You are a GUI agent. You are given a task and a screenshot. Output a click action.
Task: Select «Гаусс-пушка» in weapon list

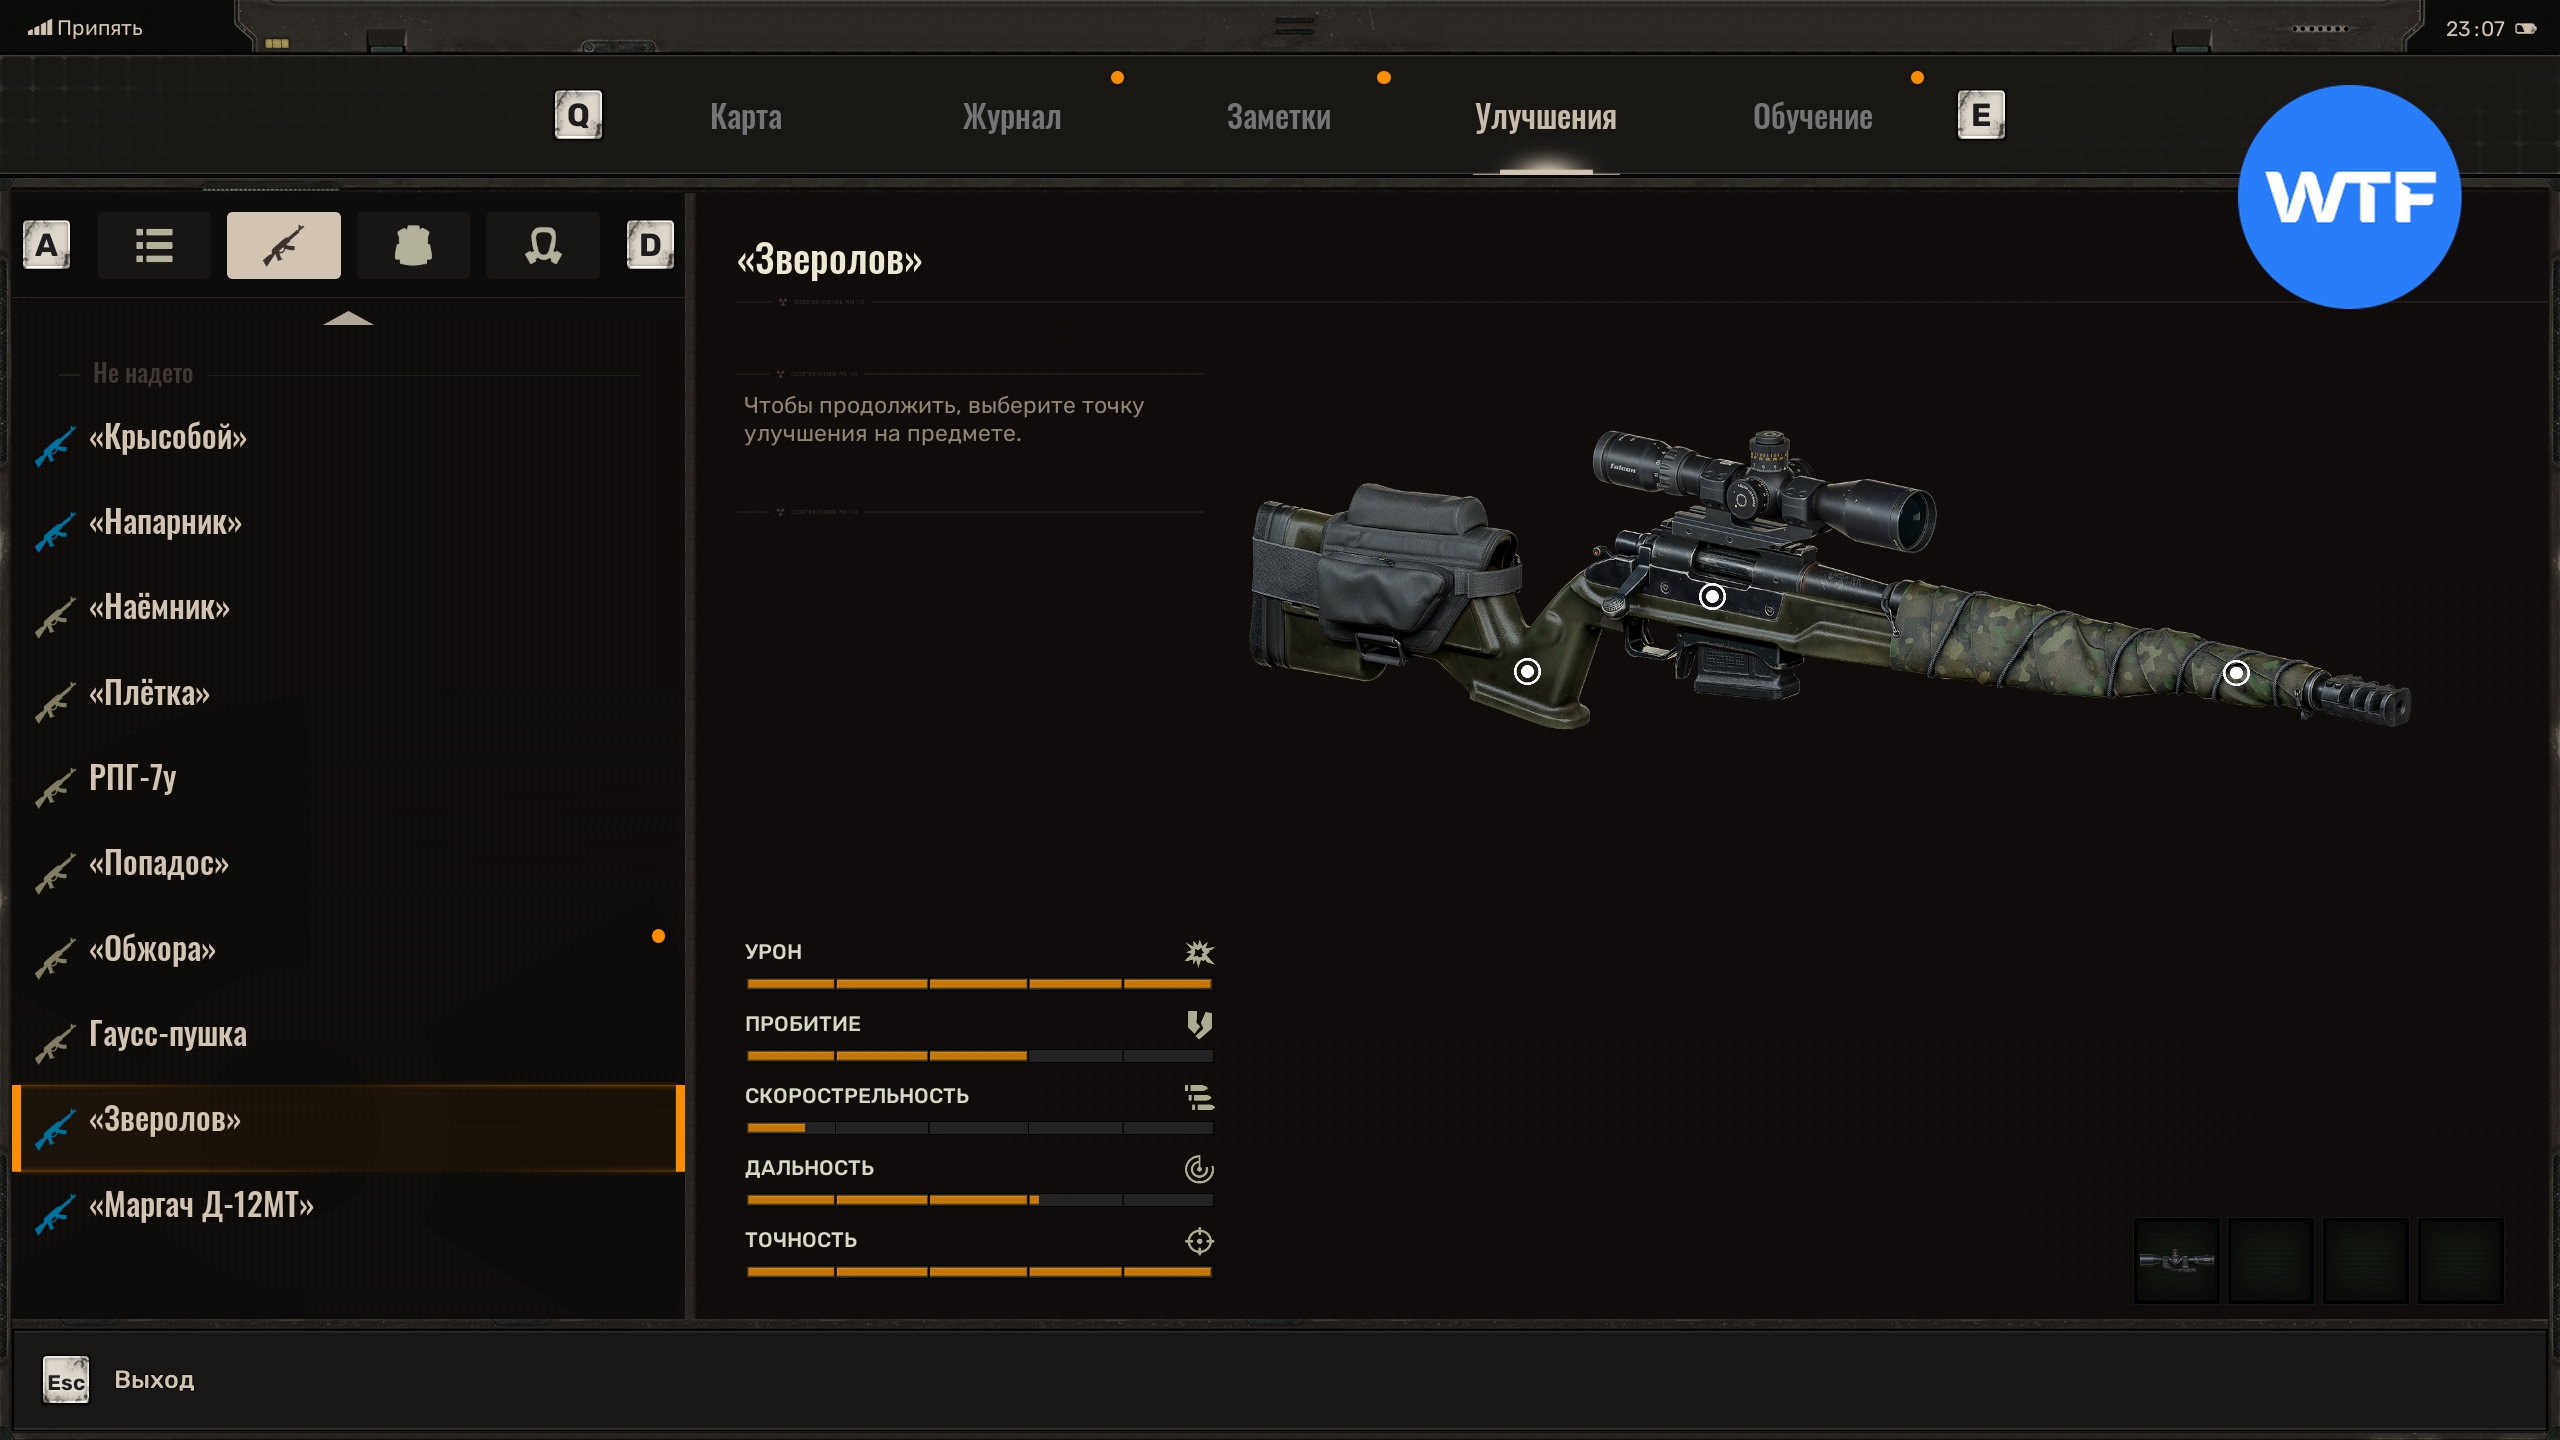click(167, 1034)
